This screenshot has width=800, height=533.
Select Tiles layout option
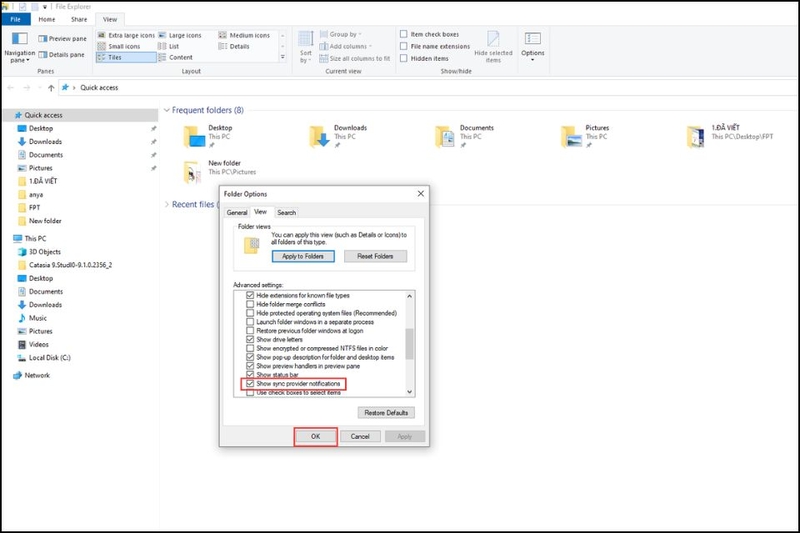pos(126,58)
